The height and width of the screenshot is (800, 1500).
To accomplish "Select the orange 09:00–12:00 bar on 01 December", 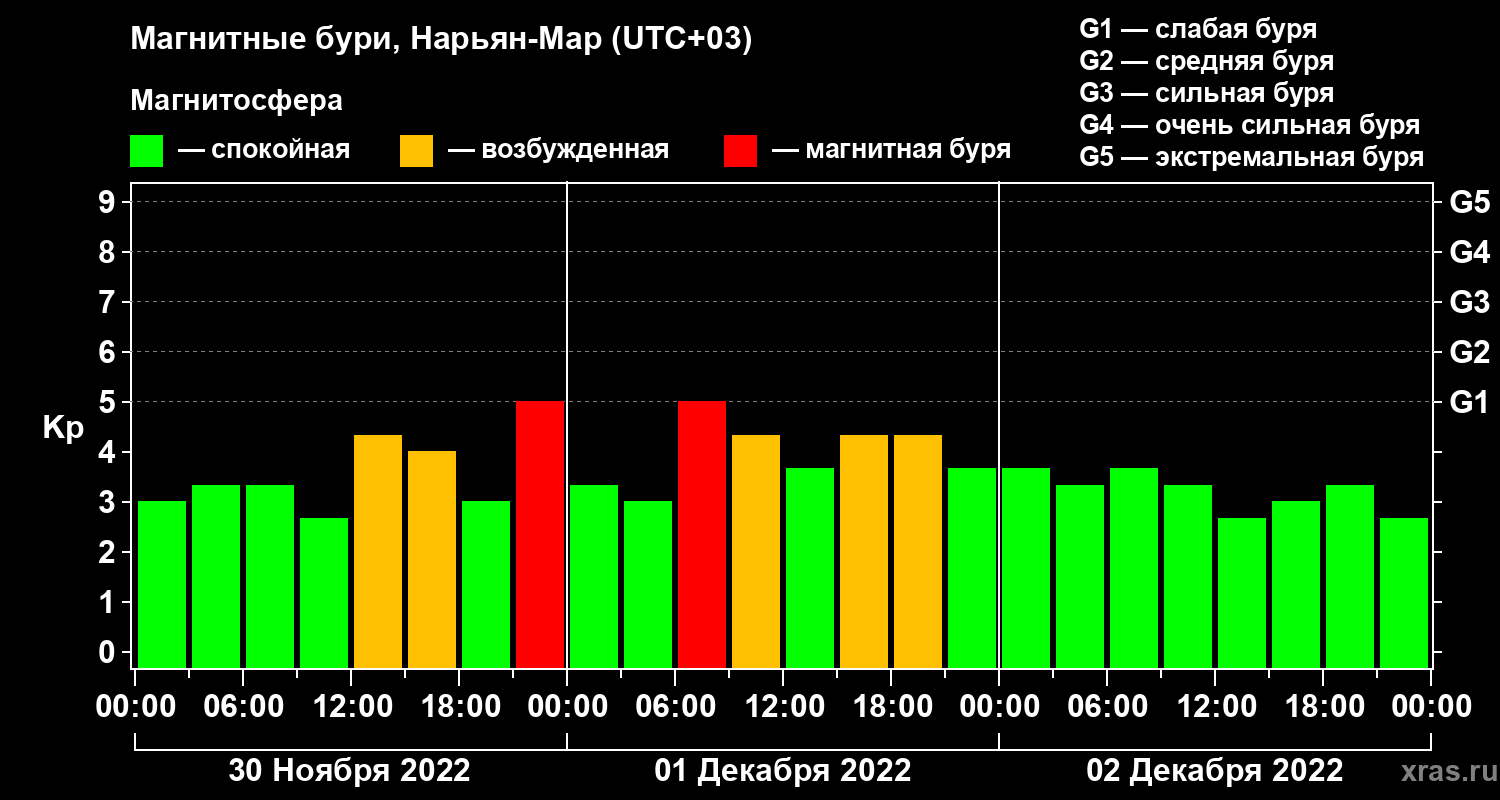I will click(756, 551).
